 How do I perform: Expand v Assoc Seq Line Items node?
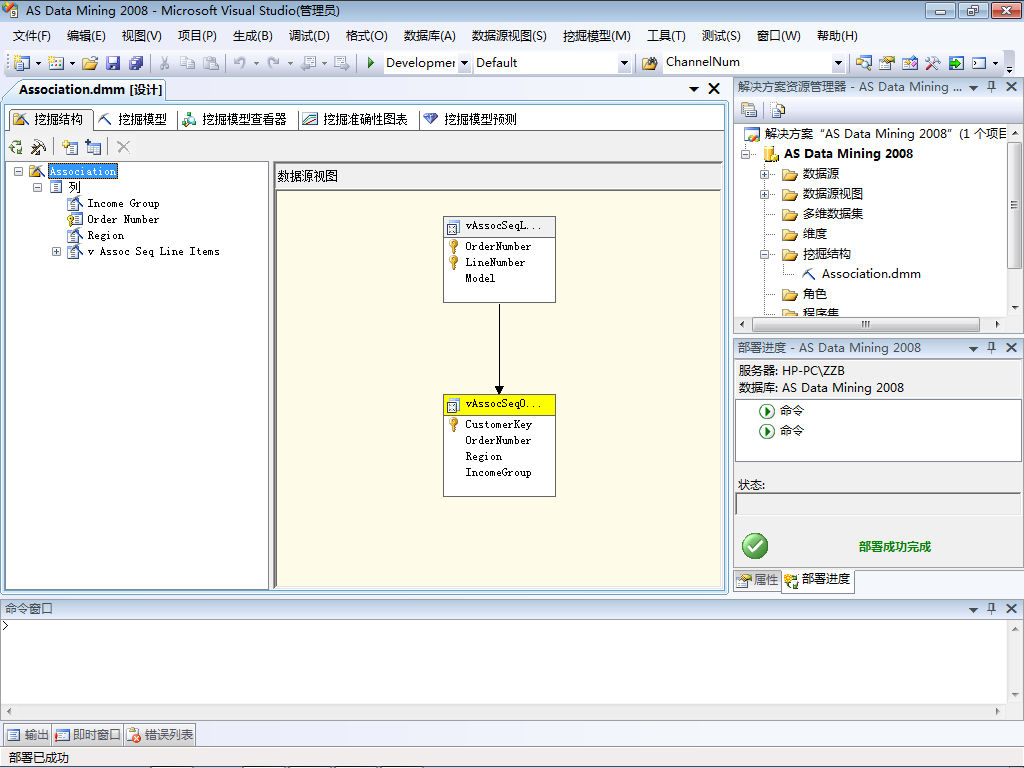click(x=56, y=251)
